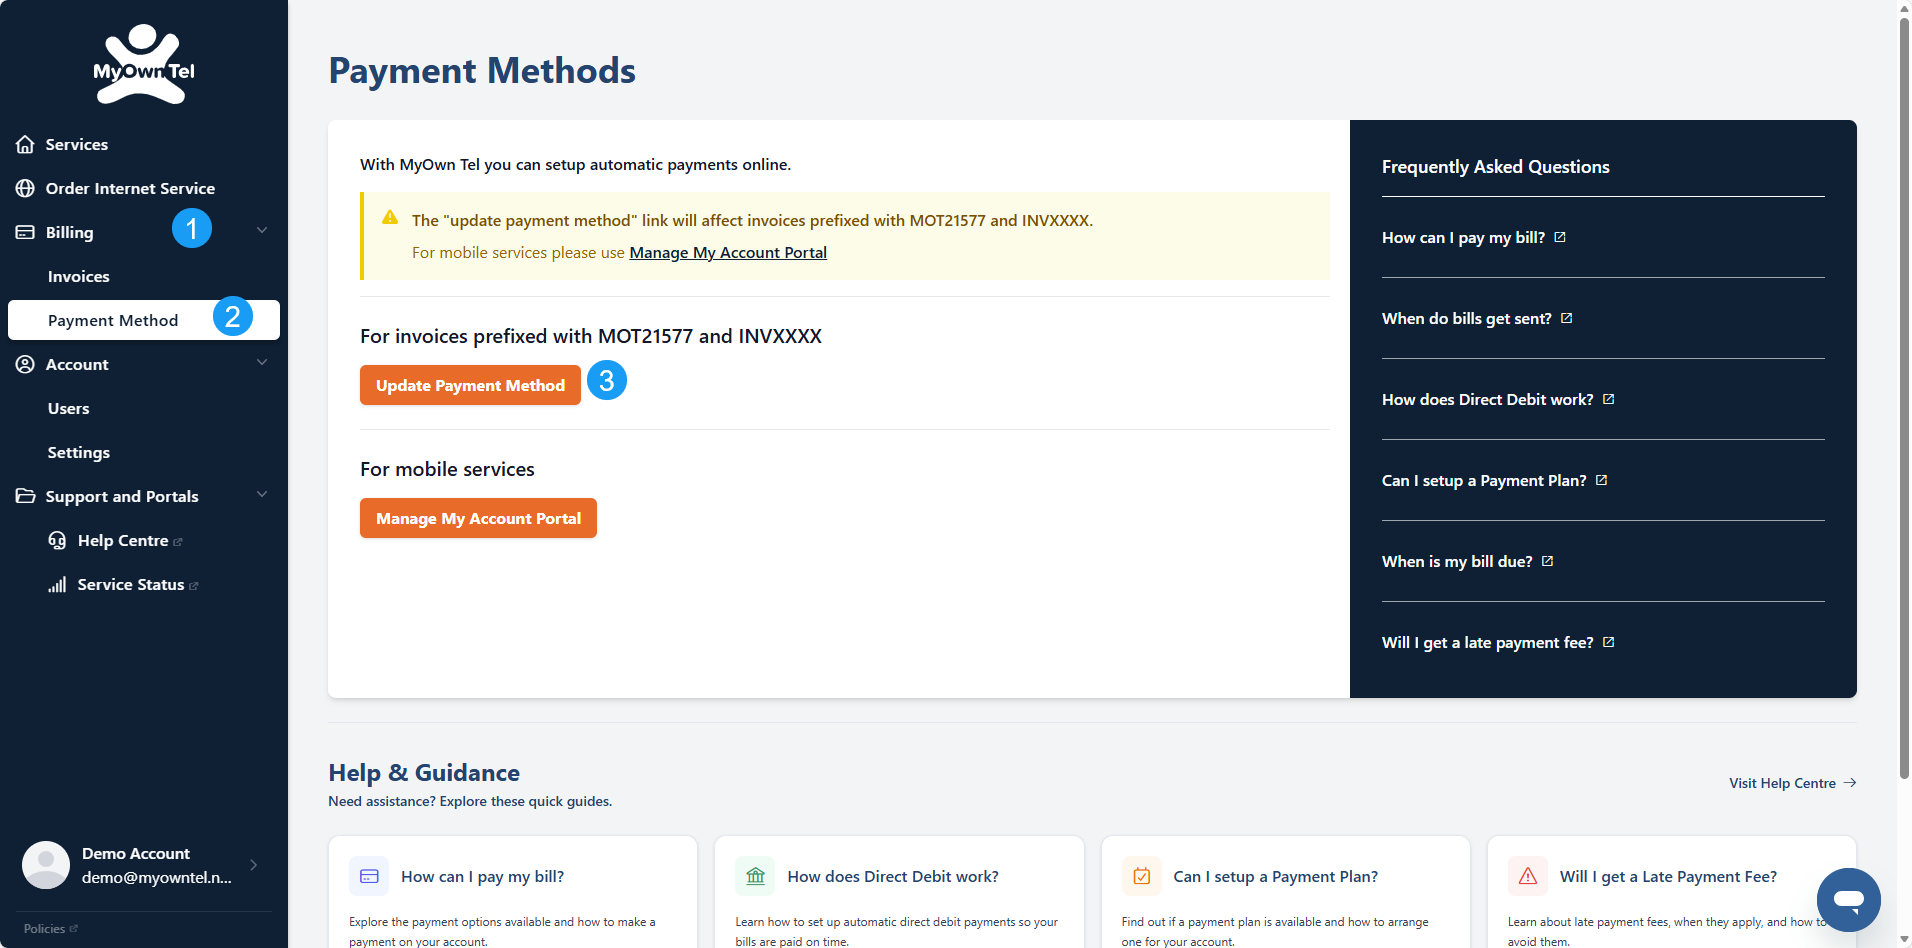Screen dimensions: 1912x948
Task: Open the 'Can I setup a Payment Plan?' guide card
Action: [1286, 892]
